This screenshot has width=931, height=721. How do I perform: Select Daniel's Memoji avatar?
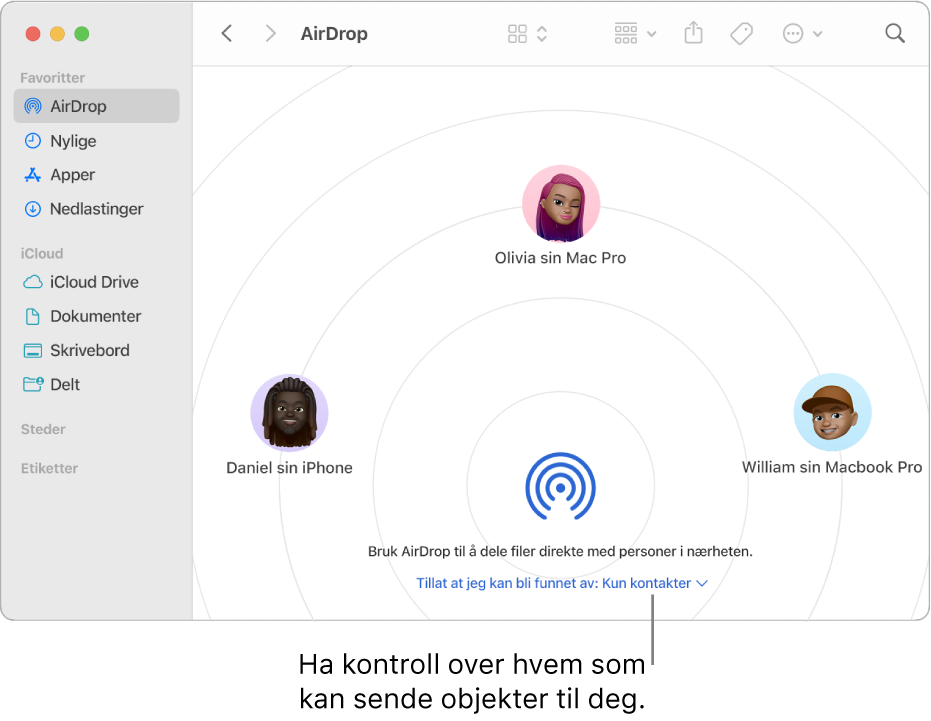[289, 413]
